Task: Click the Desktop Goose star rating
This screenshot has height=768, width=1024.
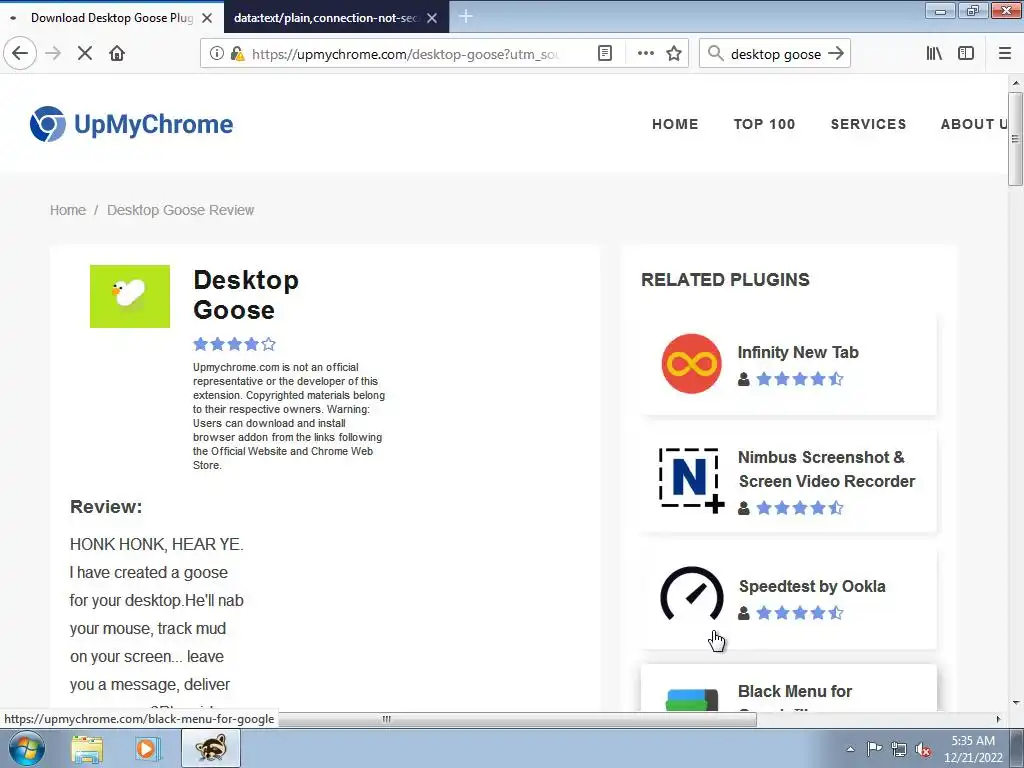Action: (234, 344)
